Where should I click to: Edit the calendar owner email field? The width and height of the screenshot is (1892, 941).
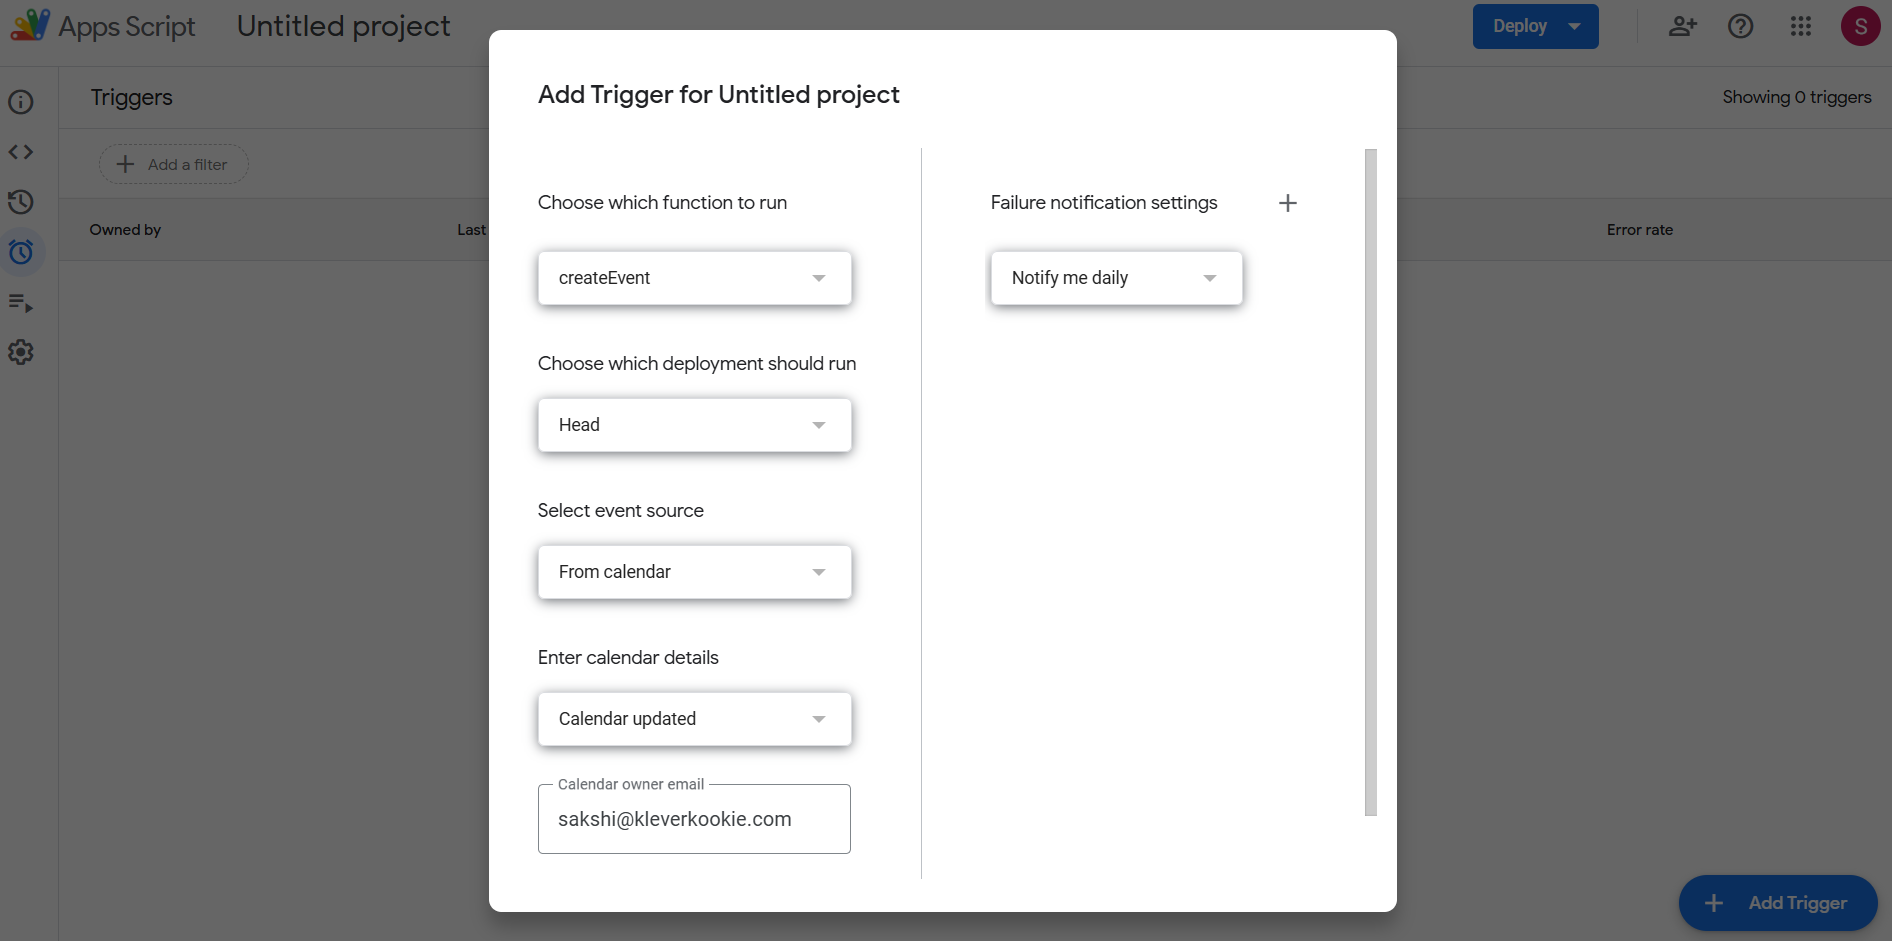click(693, 818)
